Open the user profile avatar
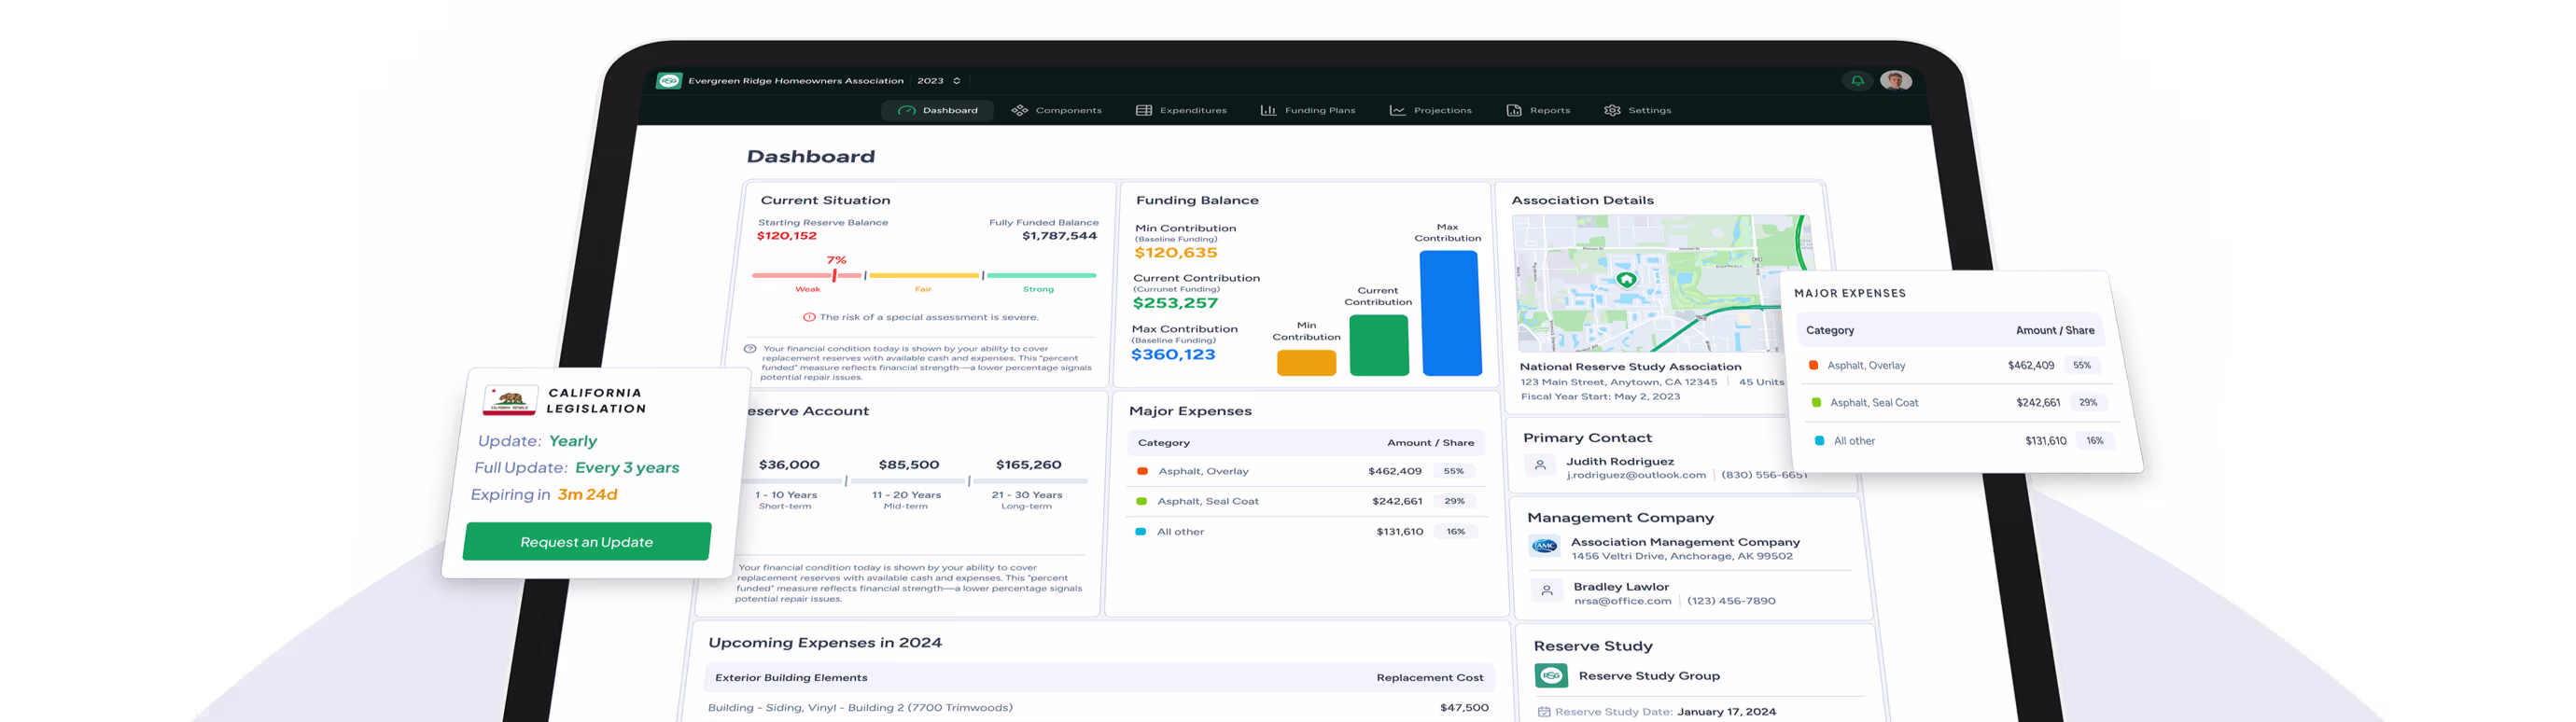 tap(1895, 81)
